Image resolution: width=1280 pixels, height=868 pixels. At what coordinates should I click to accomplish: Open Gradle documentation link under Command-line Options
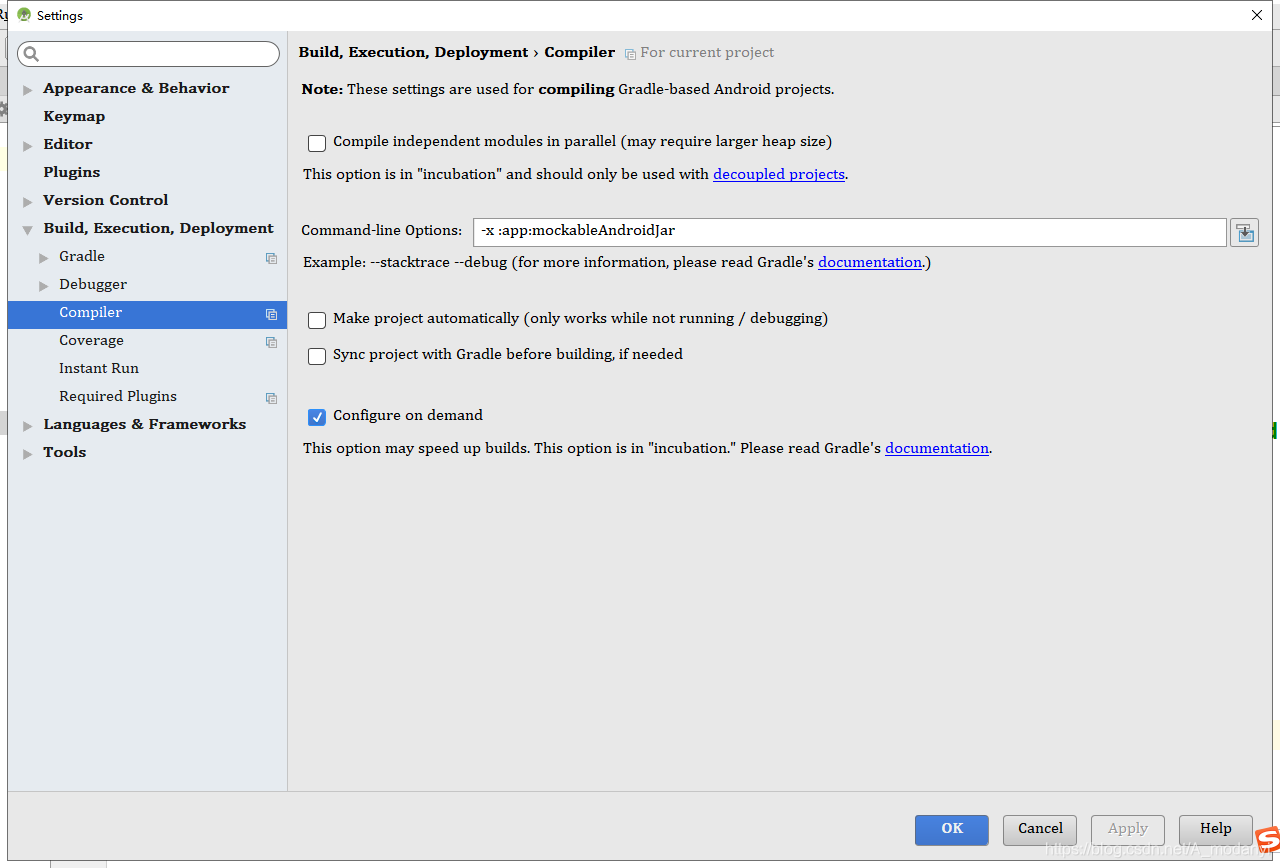point(870,262)
